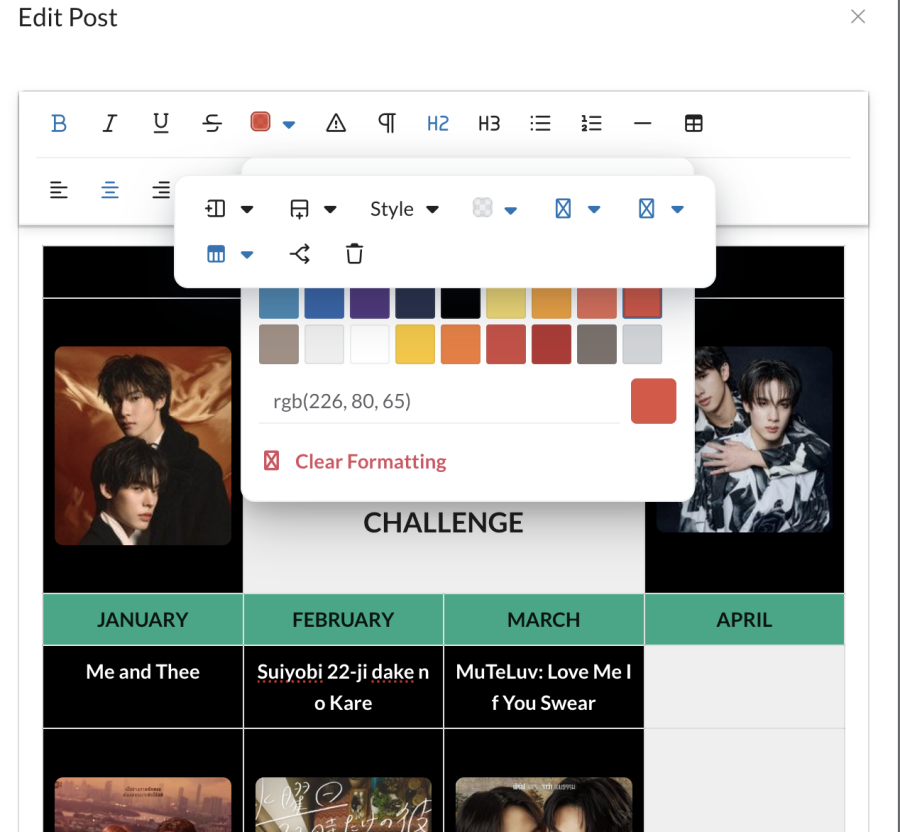Click the spoiler warning triangle icon
Screen dimensions: 900x832
[336, 123]
